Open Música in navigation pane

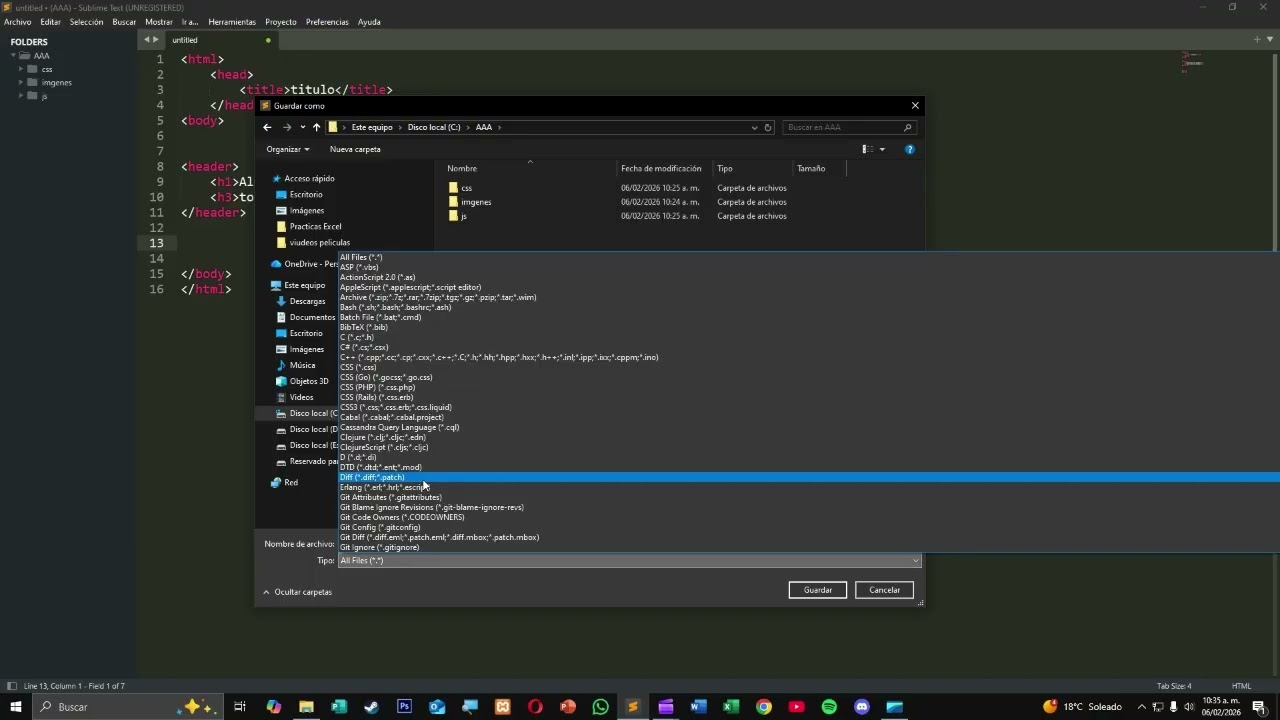302,365
